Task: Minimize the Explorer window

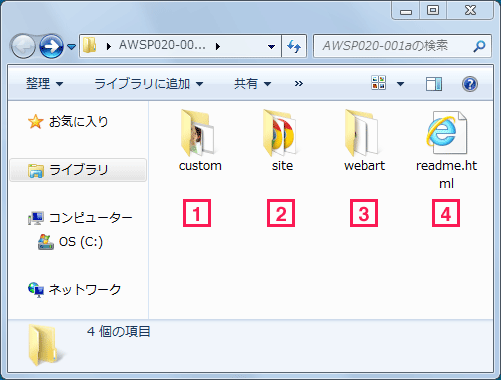Action: pos(406,11)
